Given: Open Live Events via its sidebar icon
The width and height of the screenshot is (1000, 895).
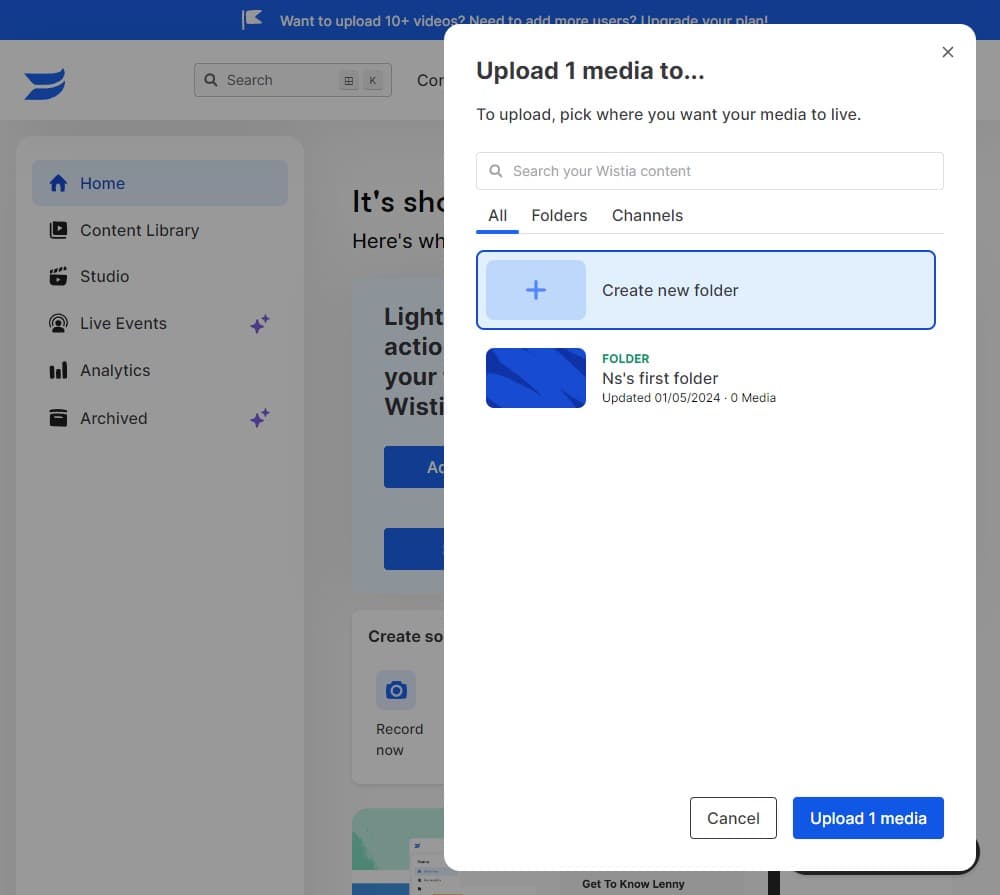Looking at the screenshot, I should [x=58, y=323].
